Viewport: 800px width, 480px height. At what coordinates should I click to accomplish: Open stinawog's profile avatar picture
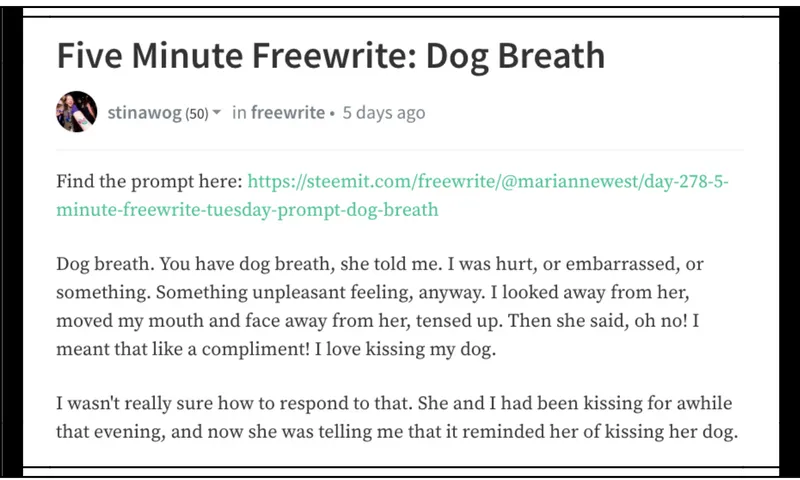[x=76, y=112]
